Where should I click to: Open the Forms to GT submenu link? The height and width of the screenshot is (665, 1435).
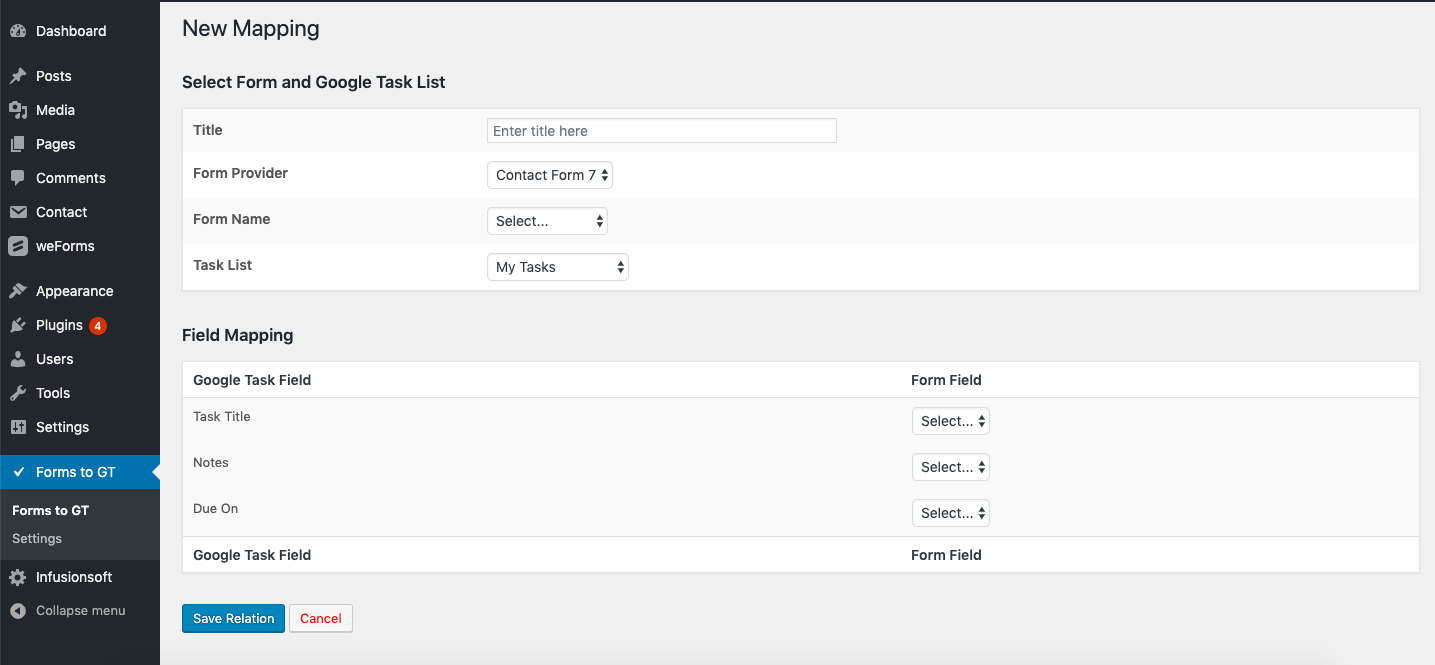click(x=51, y=510)
